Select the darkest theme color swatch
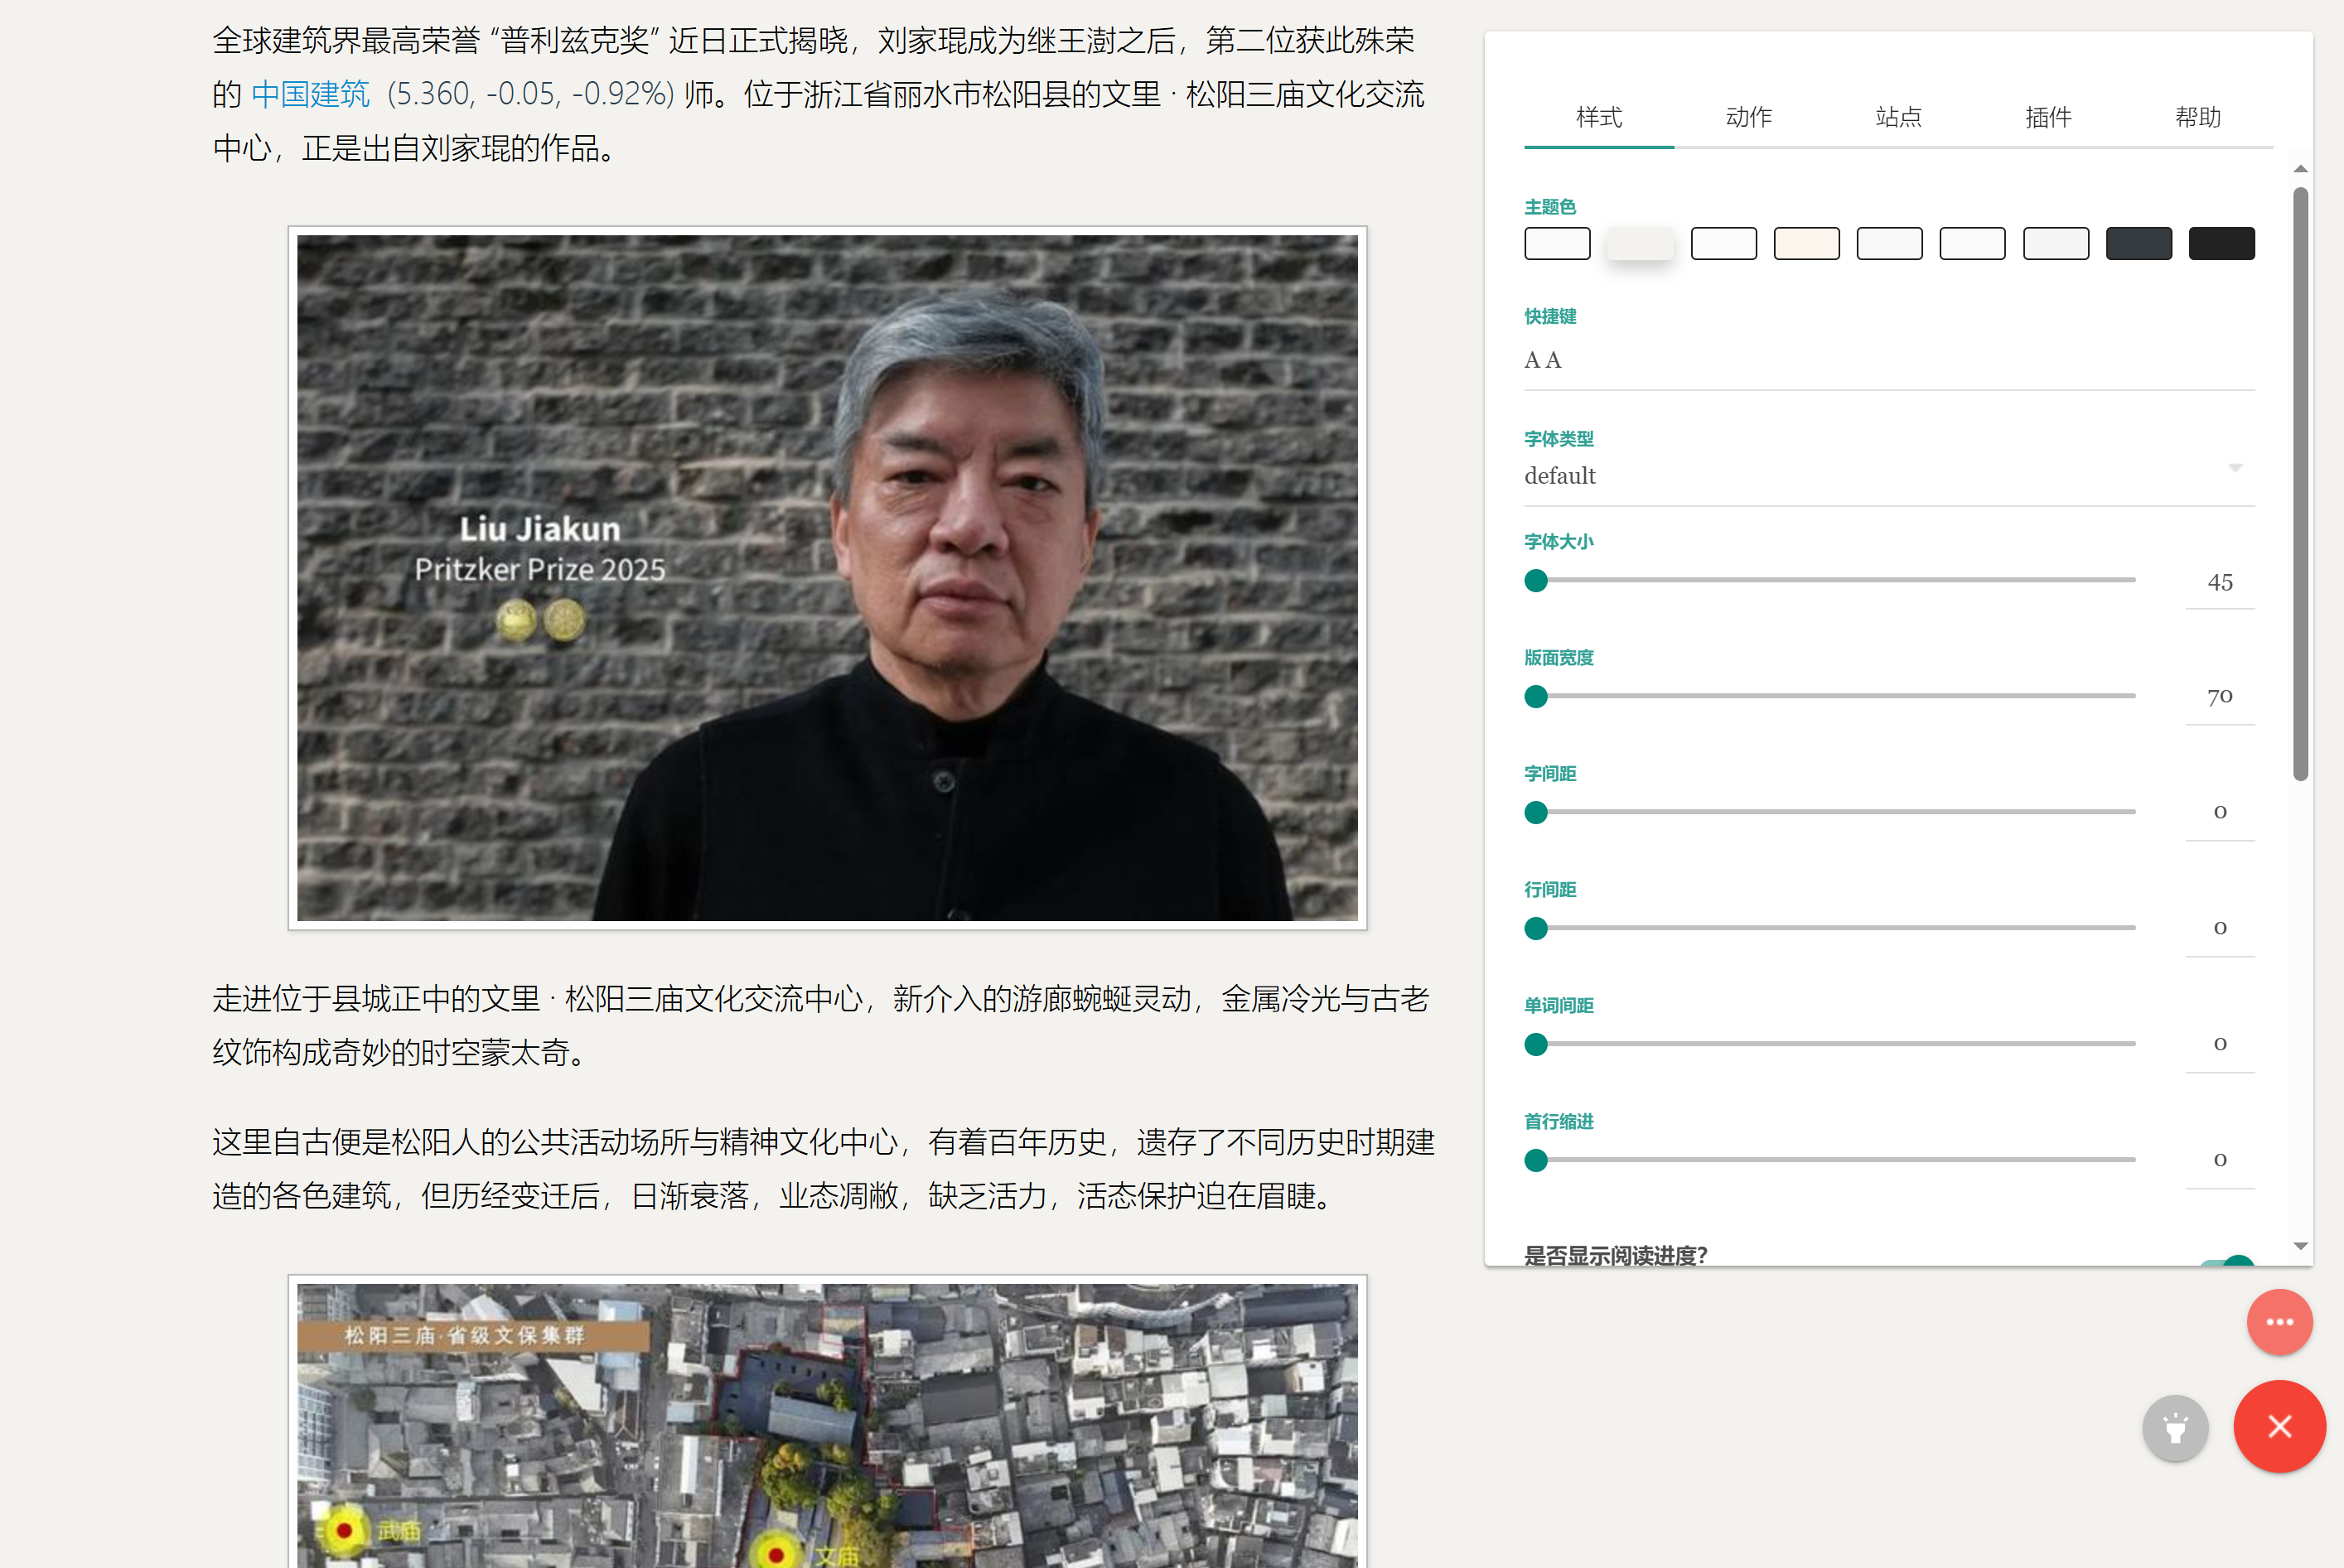The image size is (2344, 1568). coord(2222,243)
